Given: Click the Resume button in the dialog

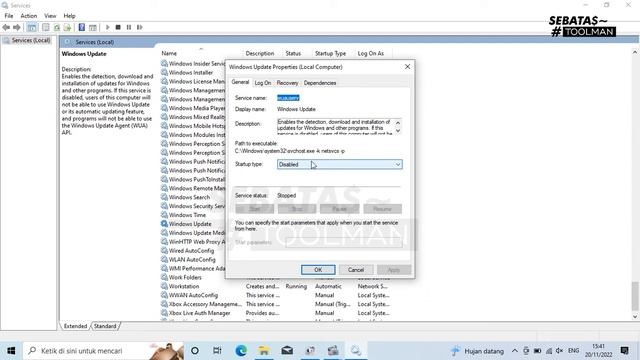Looking at the screenshot, I should [x=382, y=209].
